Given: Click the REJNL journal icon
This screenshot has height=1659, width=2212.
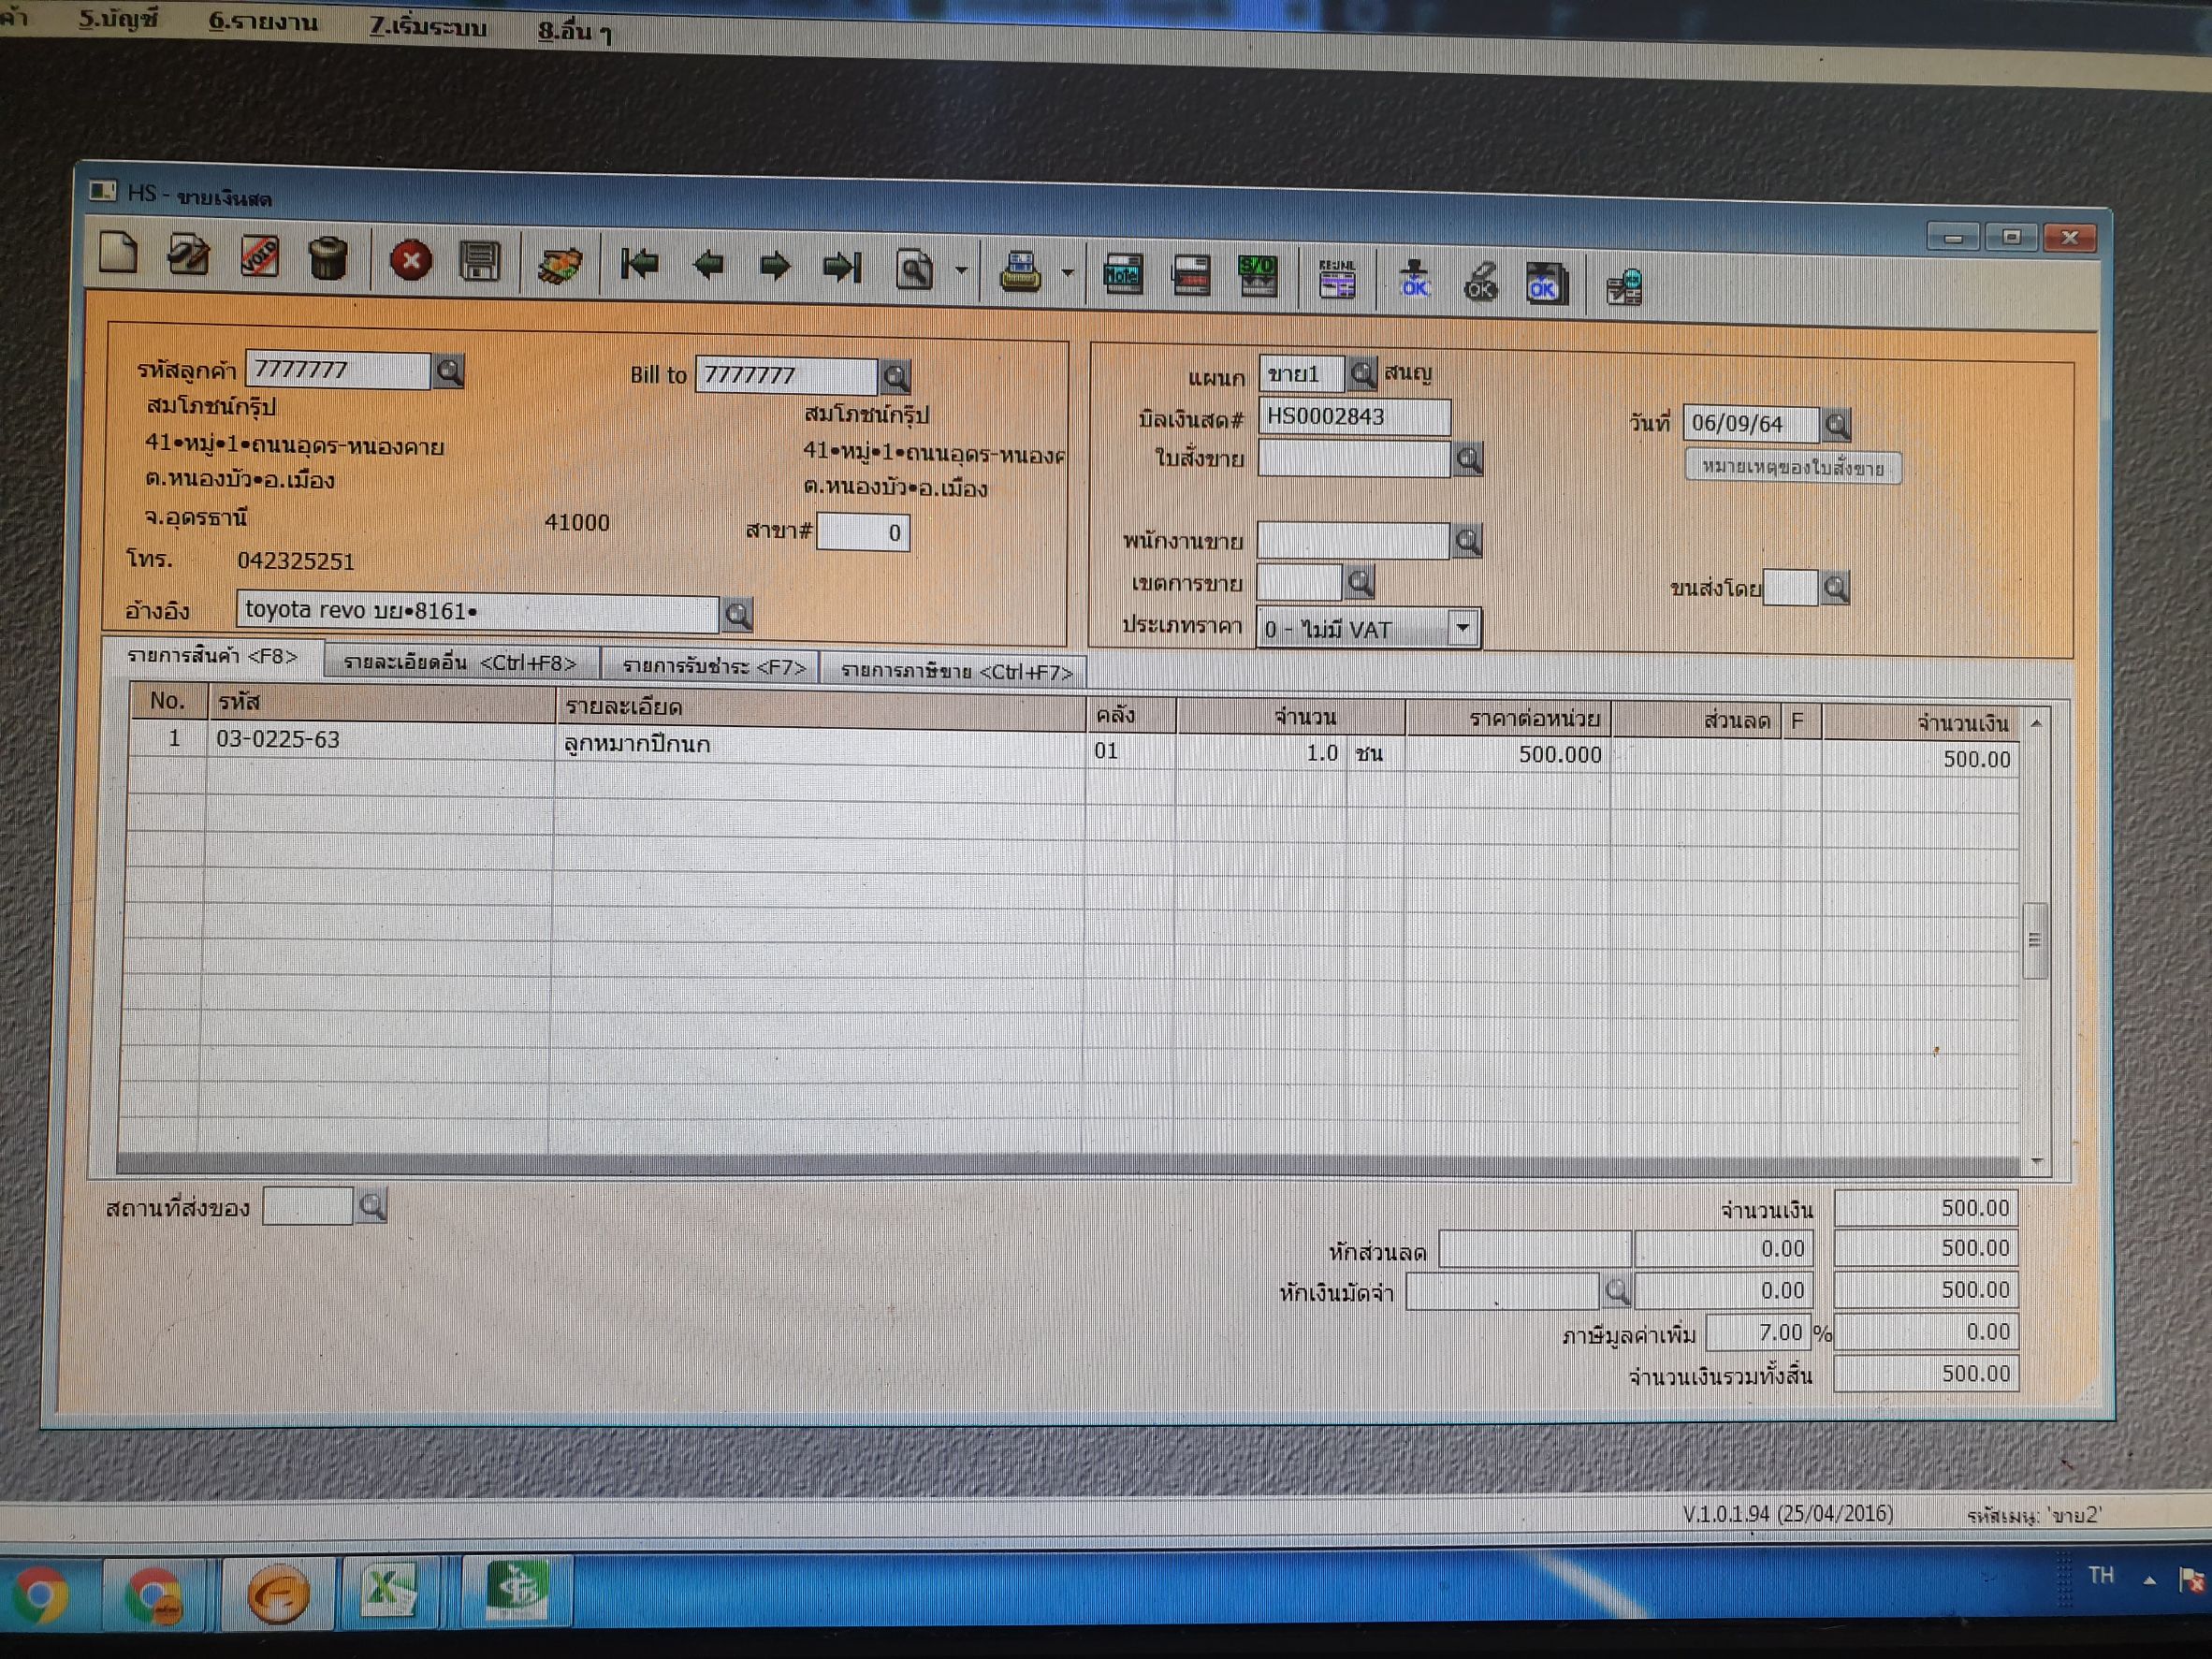Looking at the screenshot, I should [1337, 279].
